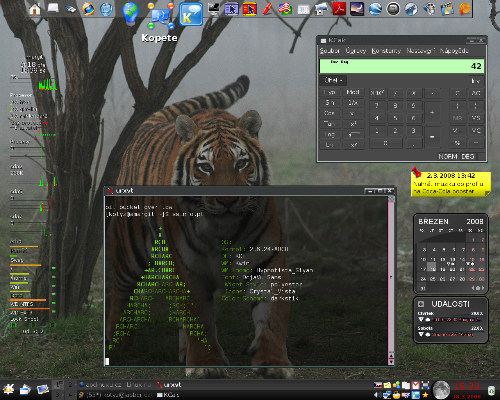Click the Sin button in KCalc
This screenshot has height=400, width=500.
330,103
